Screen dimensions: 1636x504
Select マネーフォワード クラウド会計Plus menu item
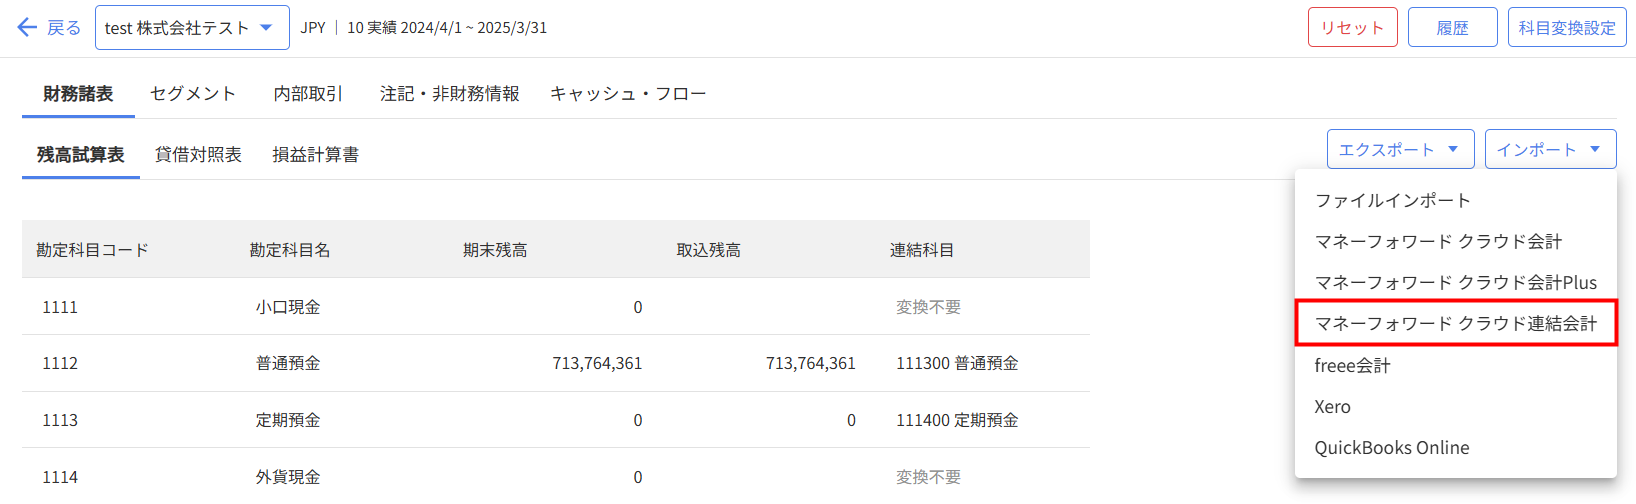(1455, 283)
